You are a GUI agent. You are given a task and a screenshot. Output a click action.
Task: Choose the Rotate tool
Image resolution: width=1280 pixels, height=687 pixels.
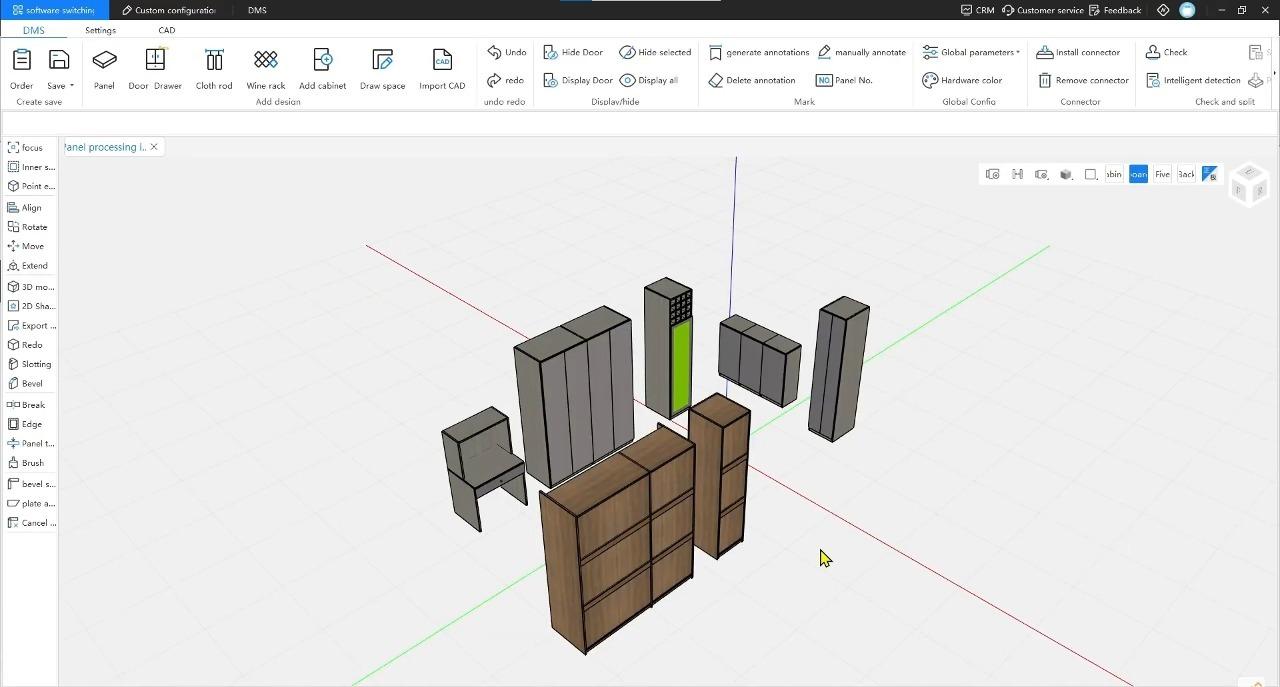[27, 227]
